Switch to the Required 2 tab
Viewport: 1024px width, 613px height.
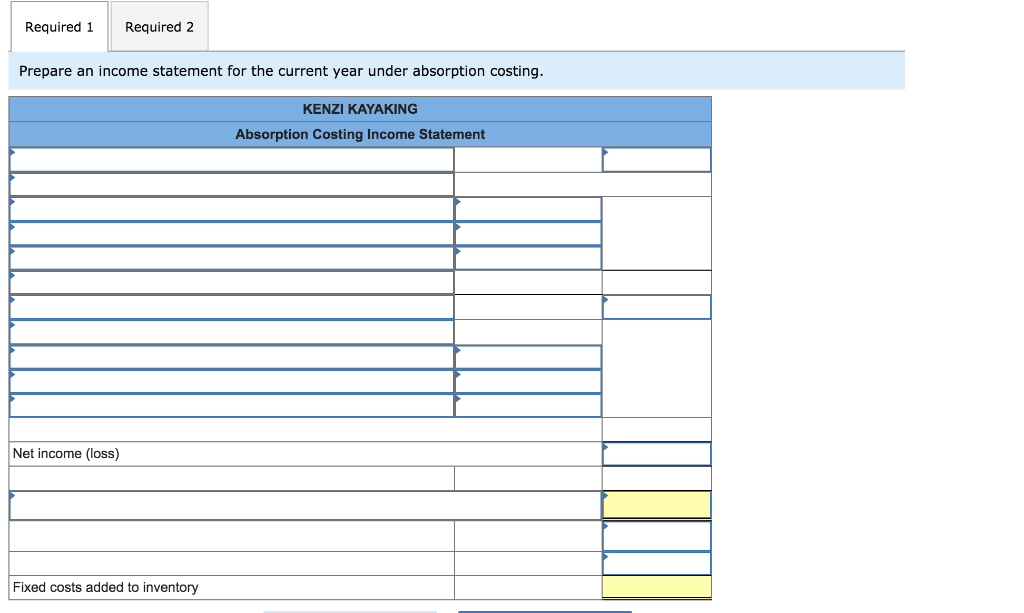(159, 27)
